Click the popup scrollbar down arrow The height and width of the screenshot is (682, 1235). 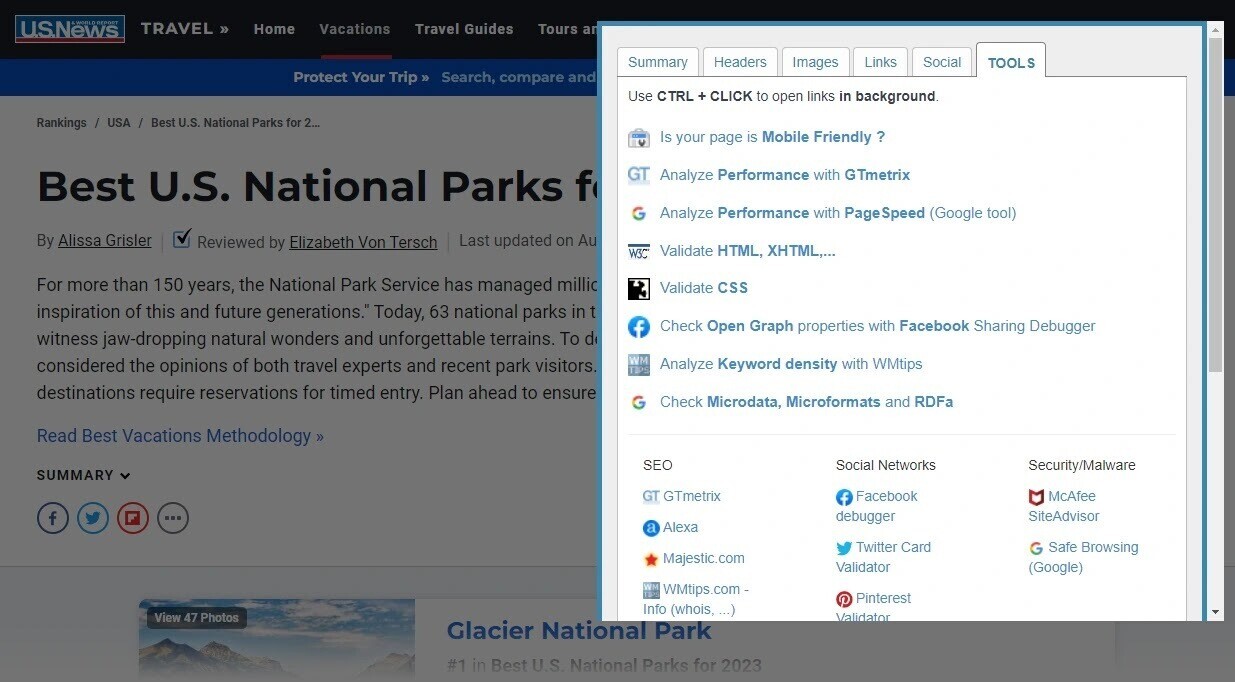pyautogui.click(x=1215, y=611)
